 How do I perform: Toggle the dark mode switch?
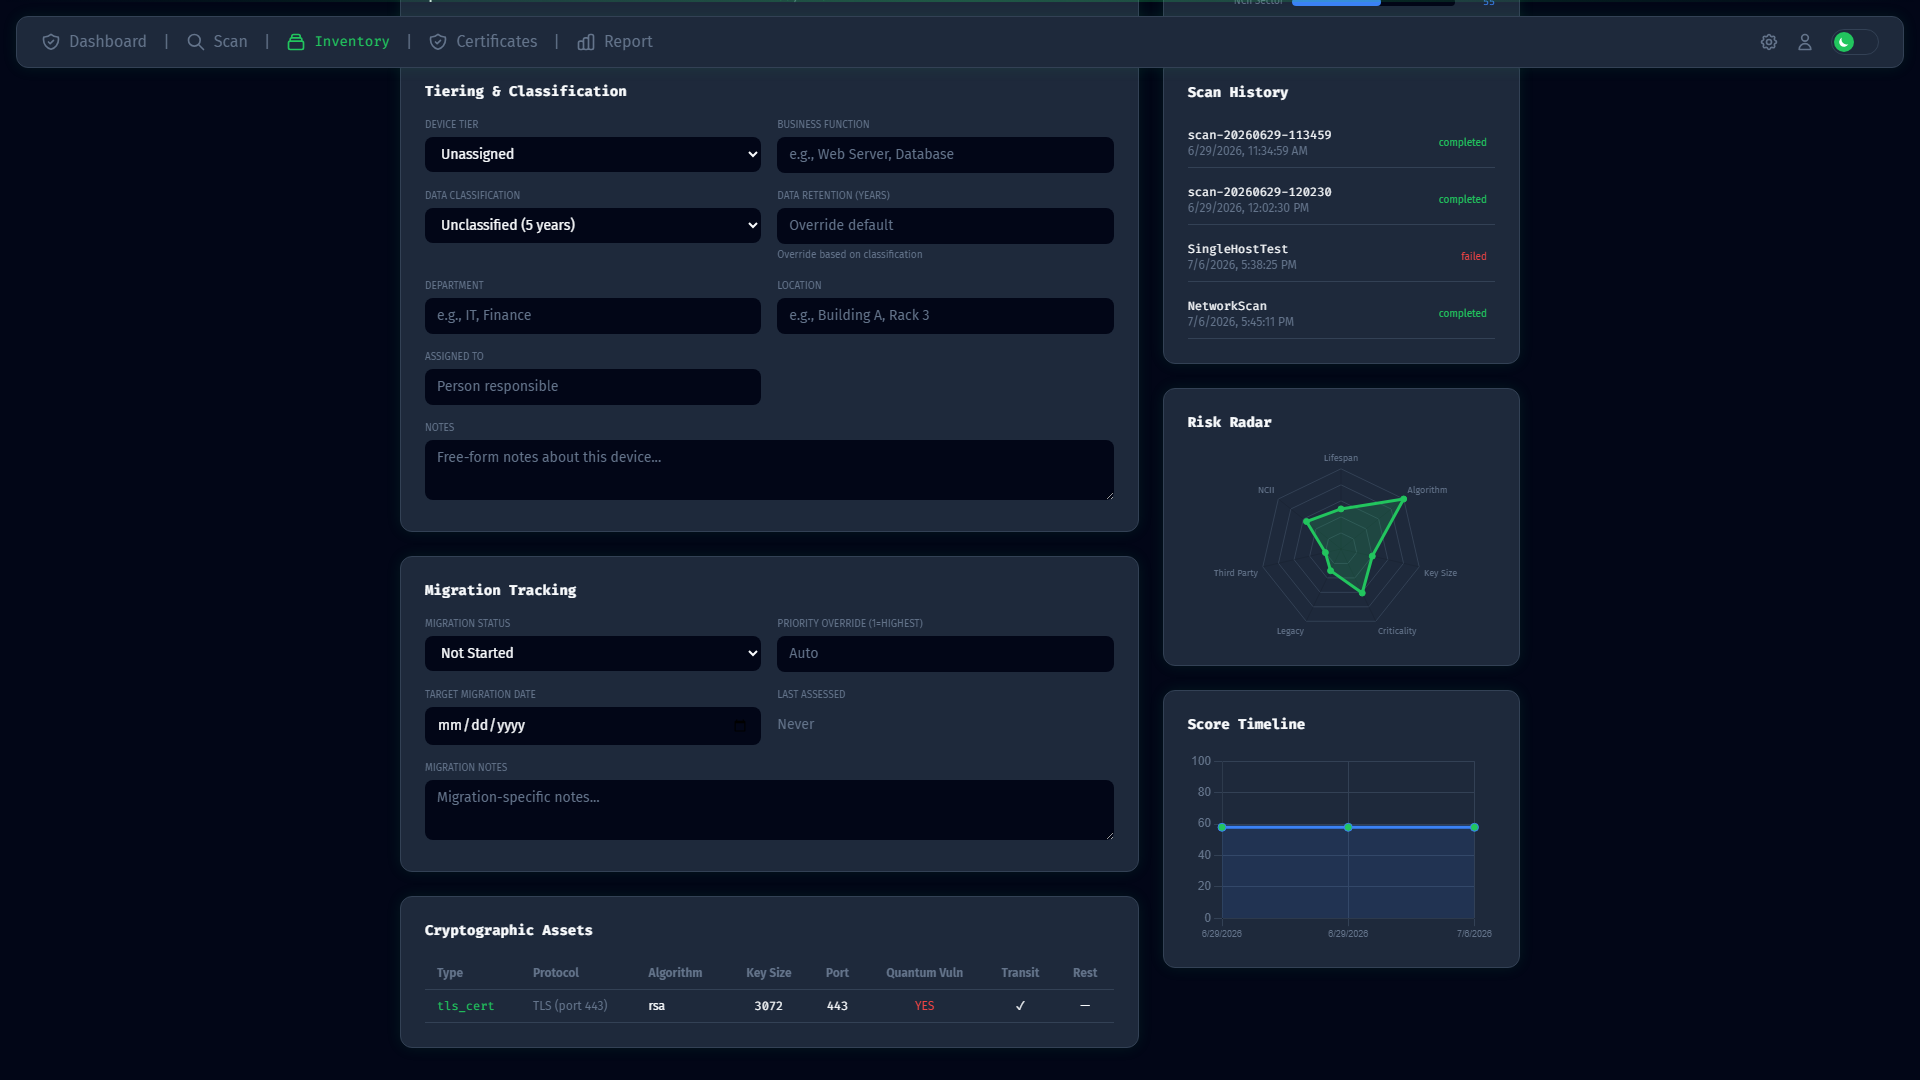click(x=1855, y=42)
